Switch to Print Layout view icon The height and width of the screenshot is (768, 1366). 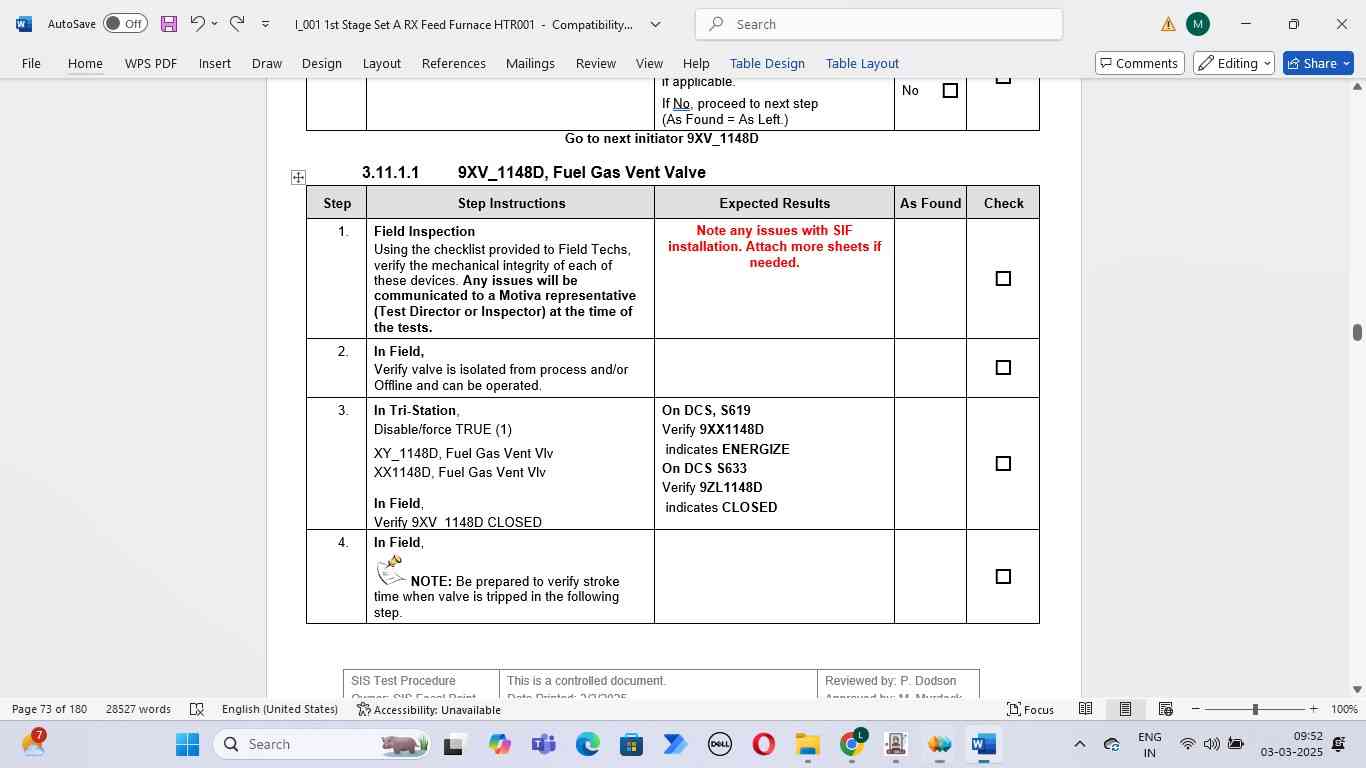coord(1125,709)
